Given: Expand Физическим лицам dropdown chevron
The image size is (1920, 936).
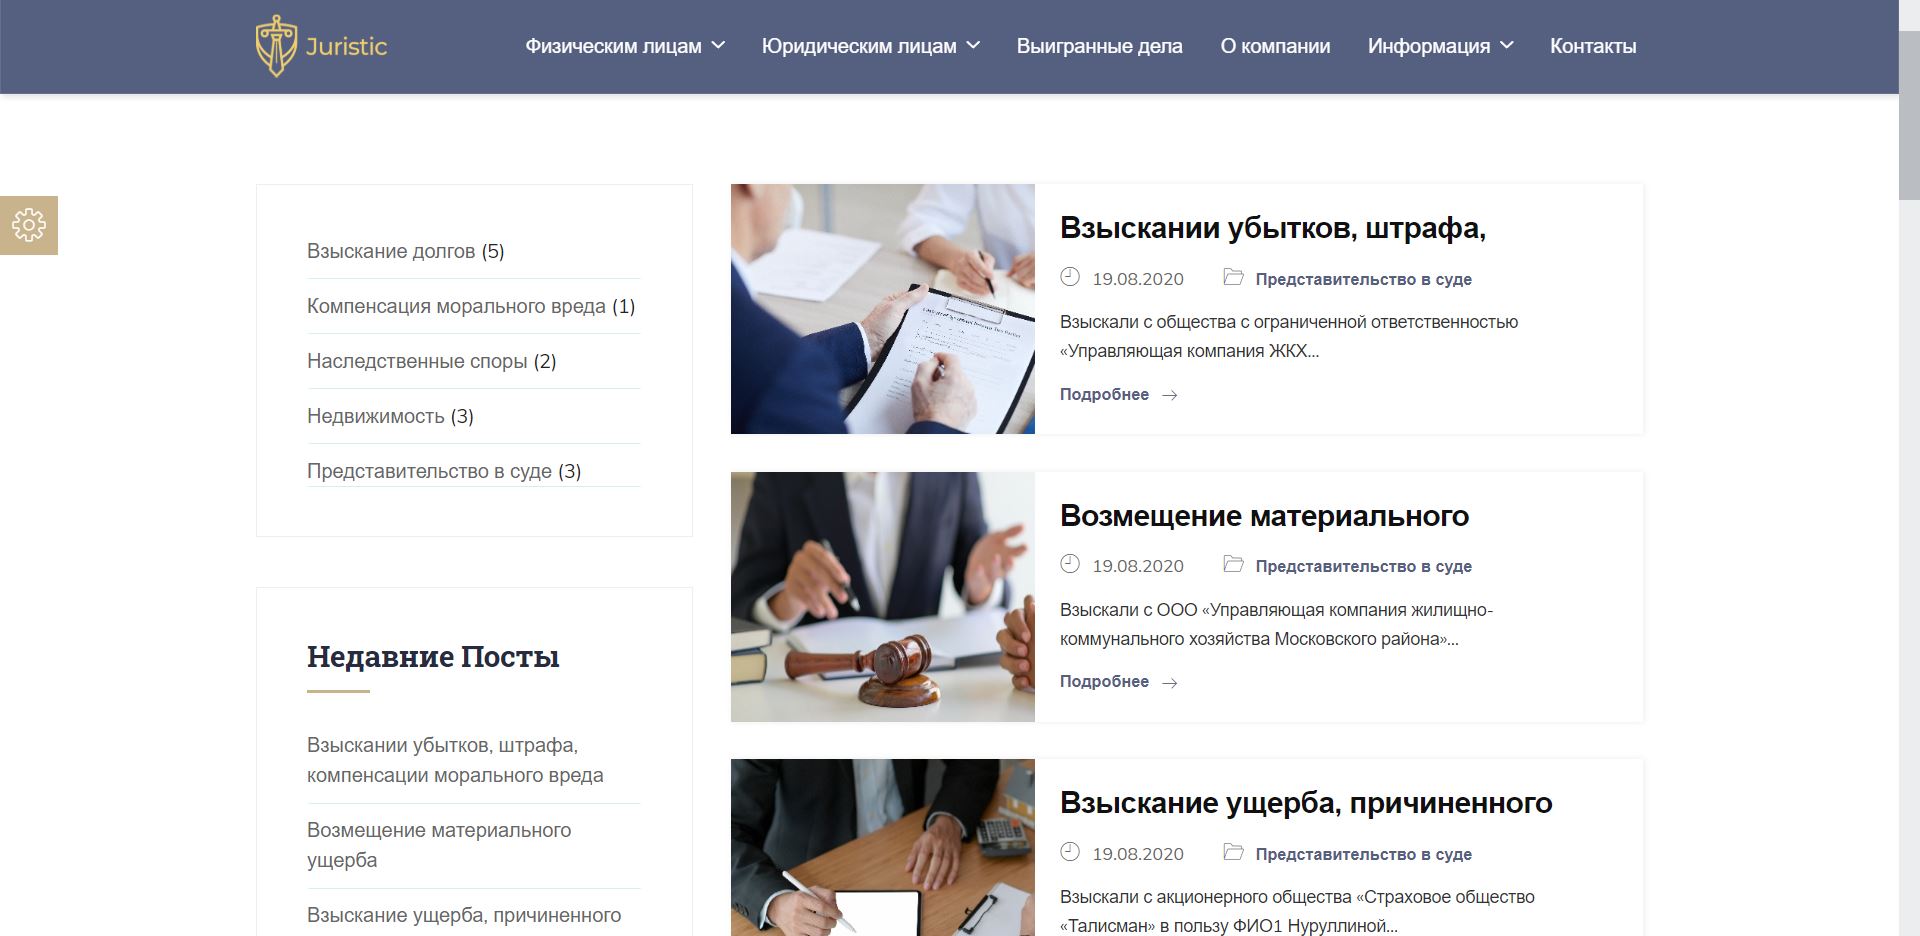Looking at the screenshot, I should [x=718, y=46].
